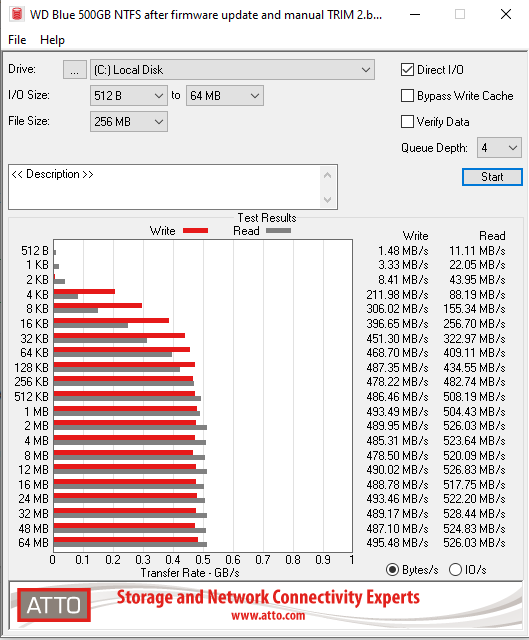This screenshot has width=529, height=640.
Task: Minimize the ATTO benchmark window
Action: coord(415,14)
